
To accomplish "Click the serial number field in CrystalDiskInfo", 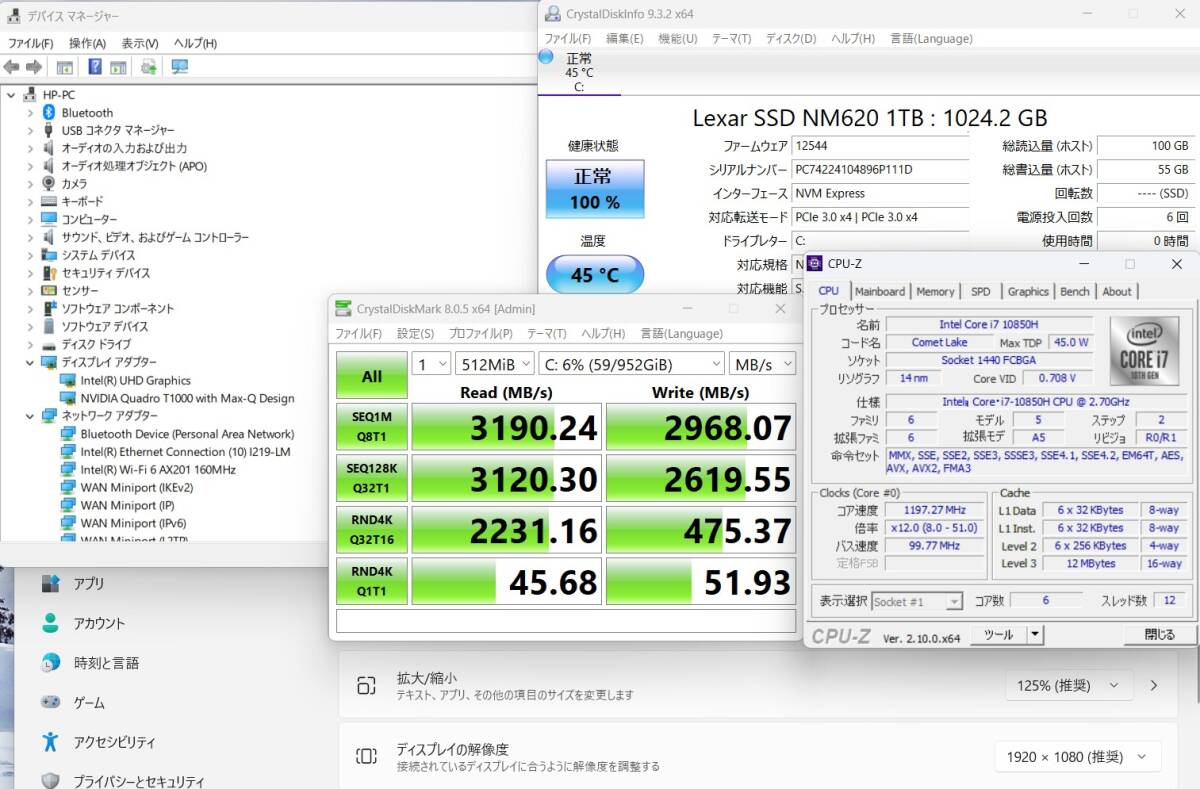I will tap(880, 169).
